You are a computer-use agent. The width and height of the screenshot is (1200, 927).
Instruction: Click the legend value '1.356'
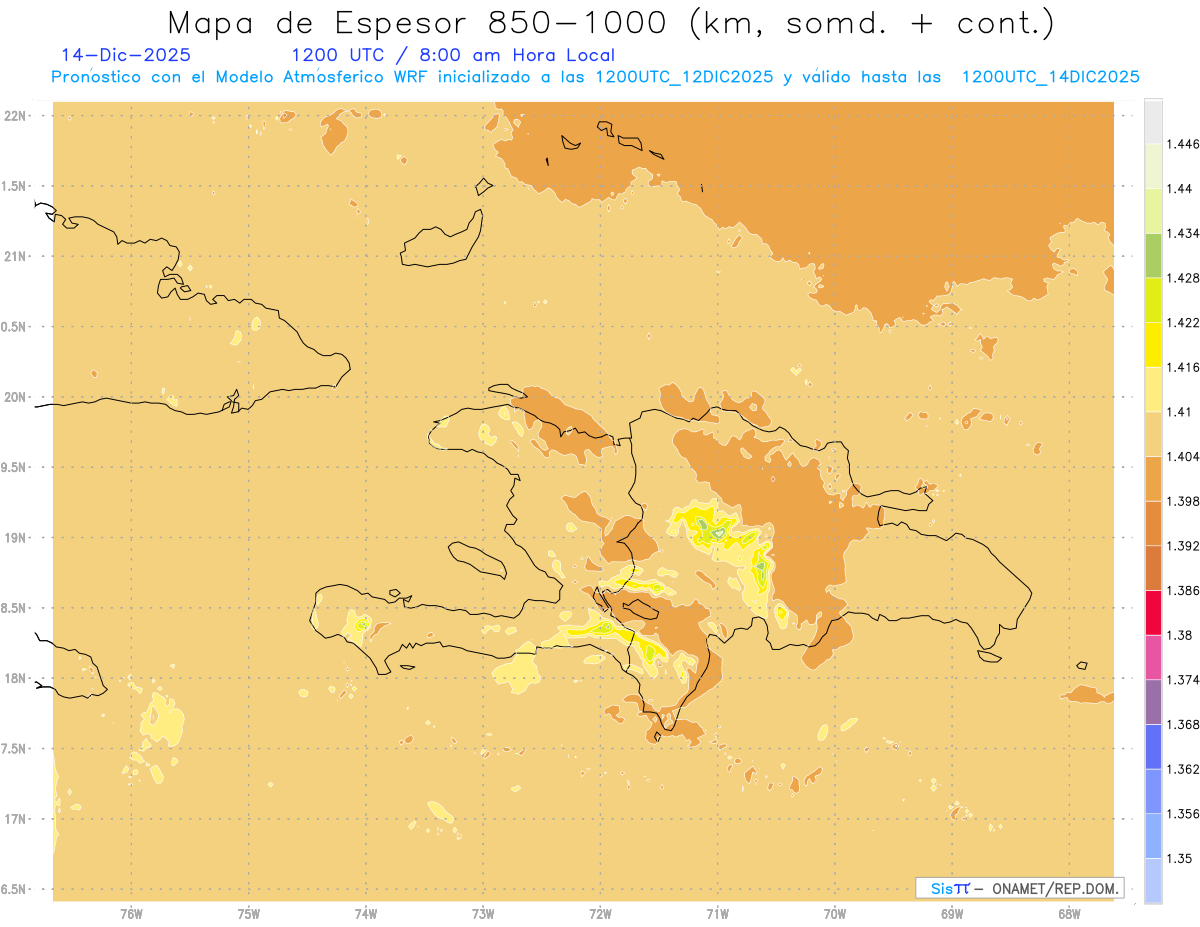[x=1181, y=814]
